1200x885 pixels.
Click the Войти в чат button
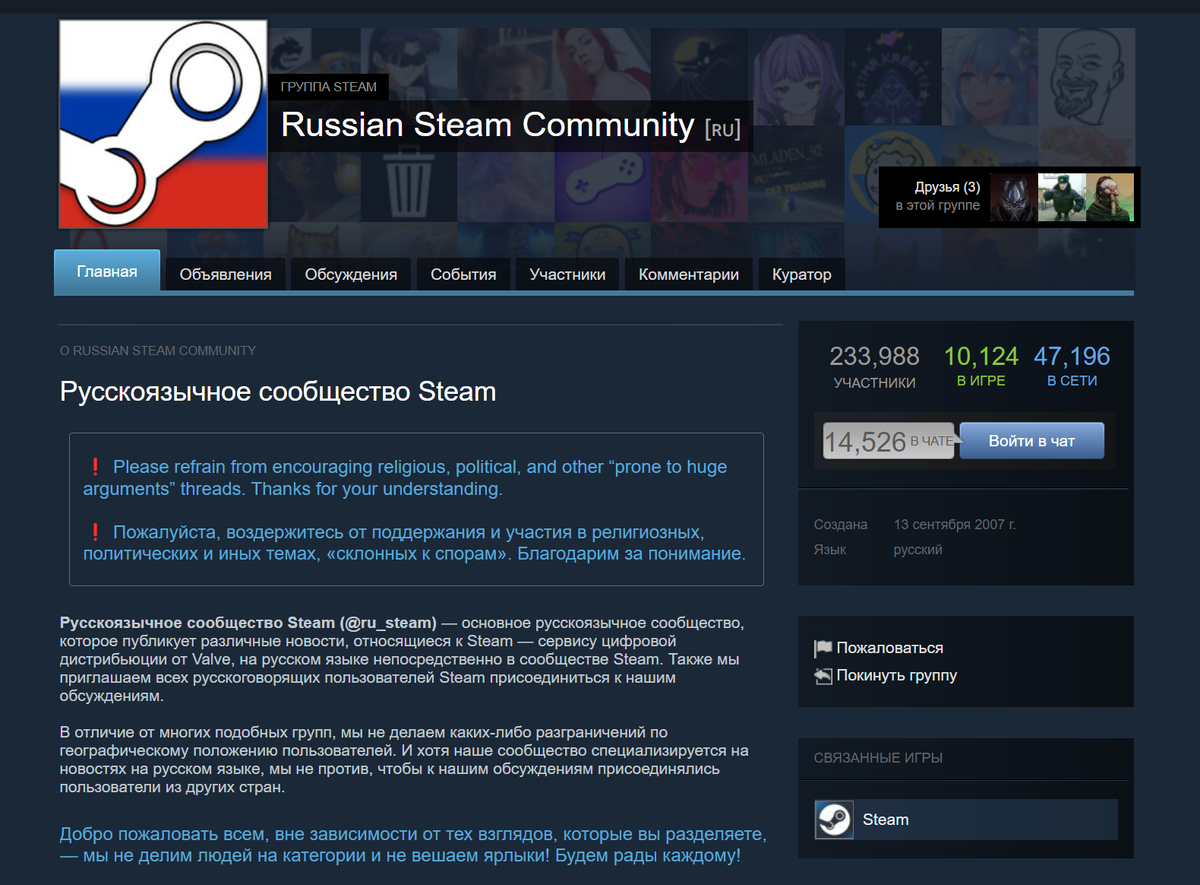point(1032,441)
